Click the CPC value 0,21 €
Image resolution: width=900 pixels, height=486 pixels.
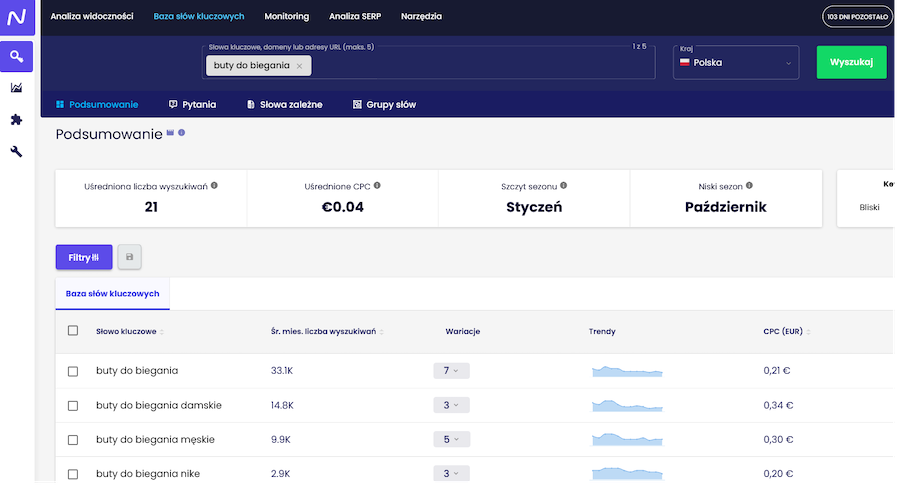[x=777, y=371]
